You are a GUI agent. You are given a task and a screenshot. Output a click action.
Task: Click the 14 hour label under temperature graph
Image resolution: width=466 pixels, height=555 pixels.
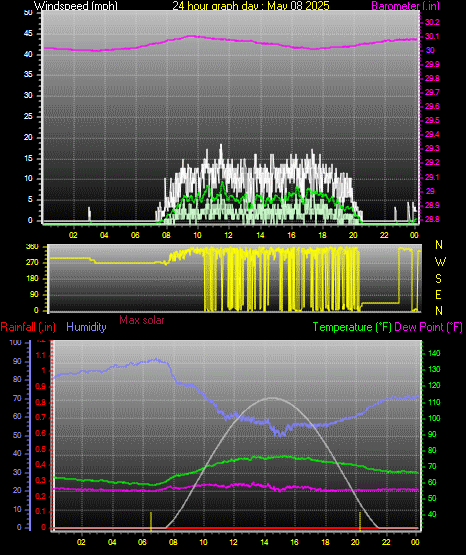264,542
